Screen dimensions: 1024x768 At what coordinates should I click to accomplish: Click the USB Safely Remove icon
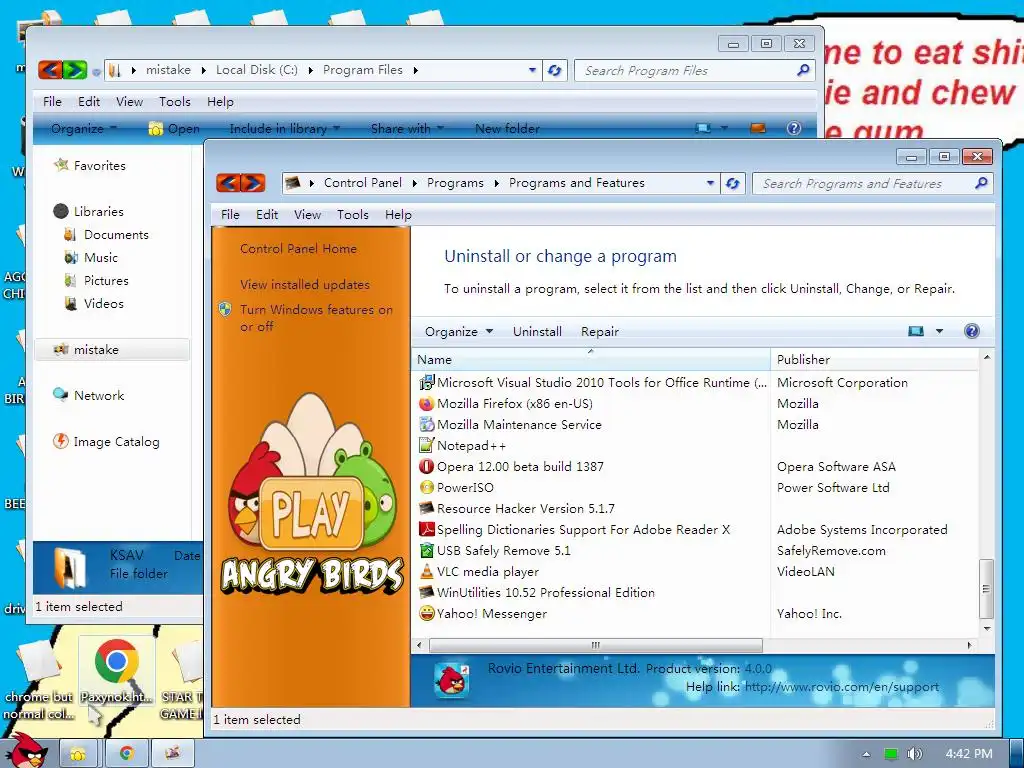pyautogui.click(x=426, y=551)
